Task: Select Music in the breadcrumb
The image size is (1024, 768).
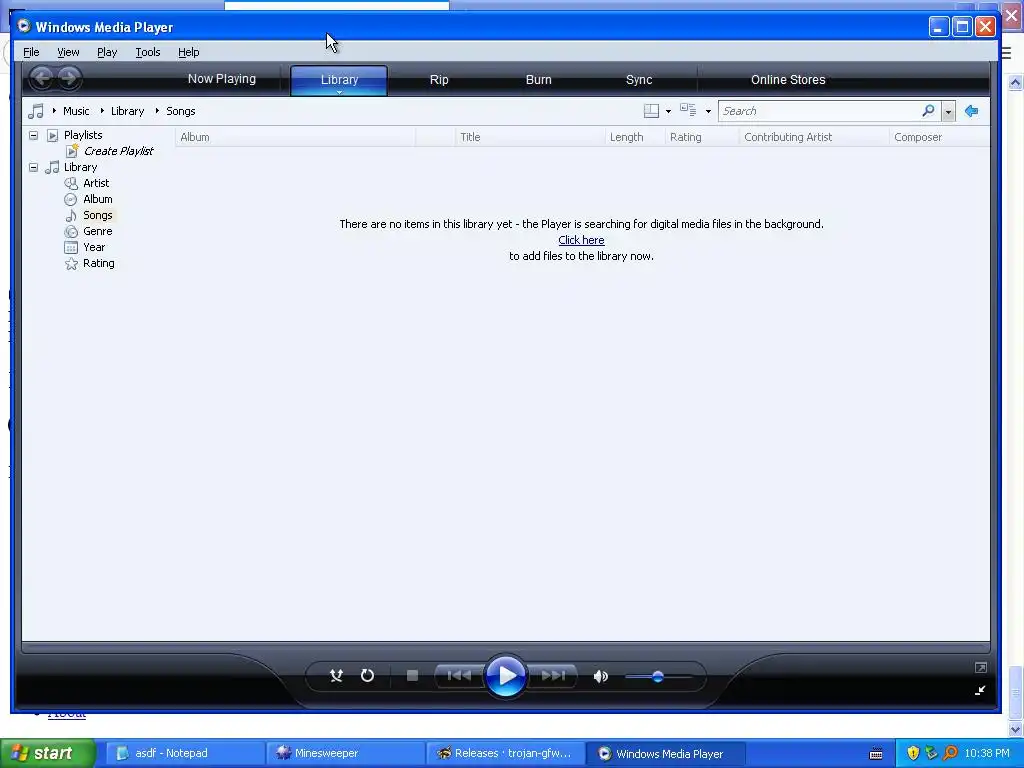Action: click(x=76, y=111)
